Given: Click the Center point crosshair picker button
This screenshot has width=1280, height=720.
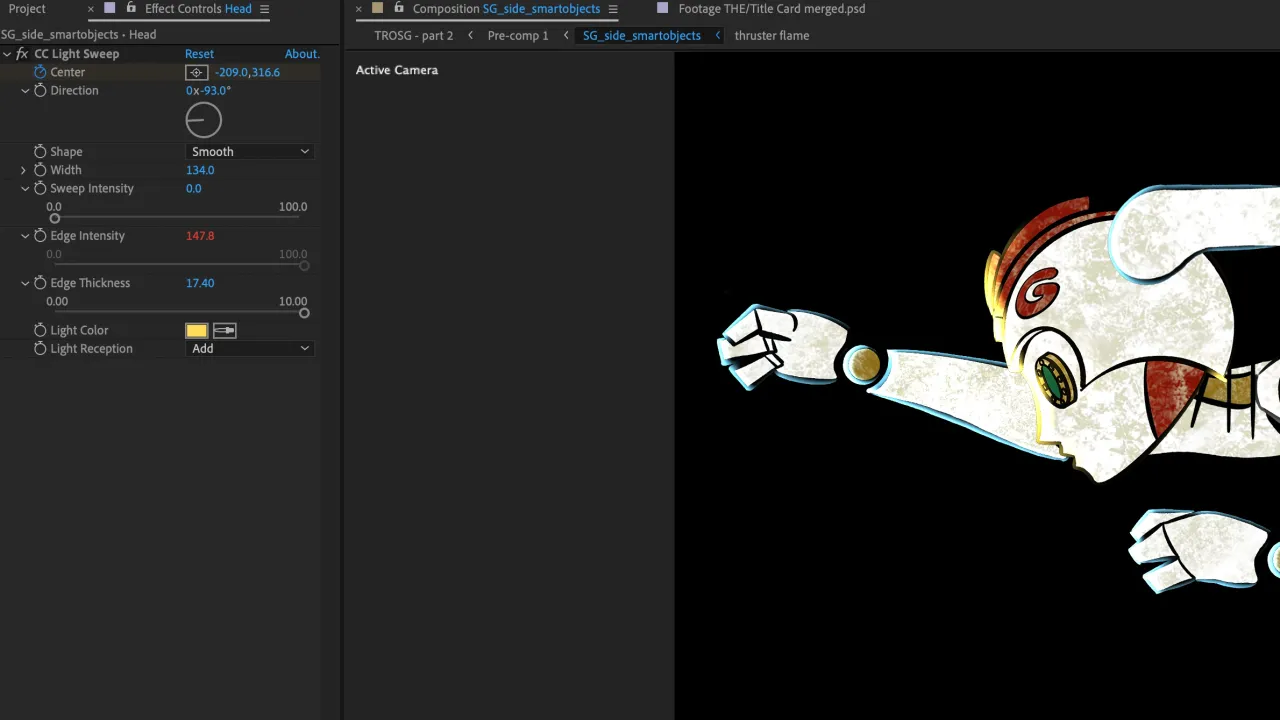Looking at the screenshot, I should point(197,72).
